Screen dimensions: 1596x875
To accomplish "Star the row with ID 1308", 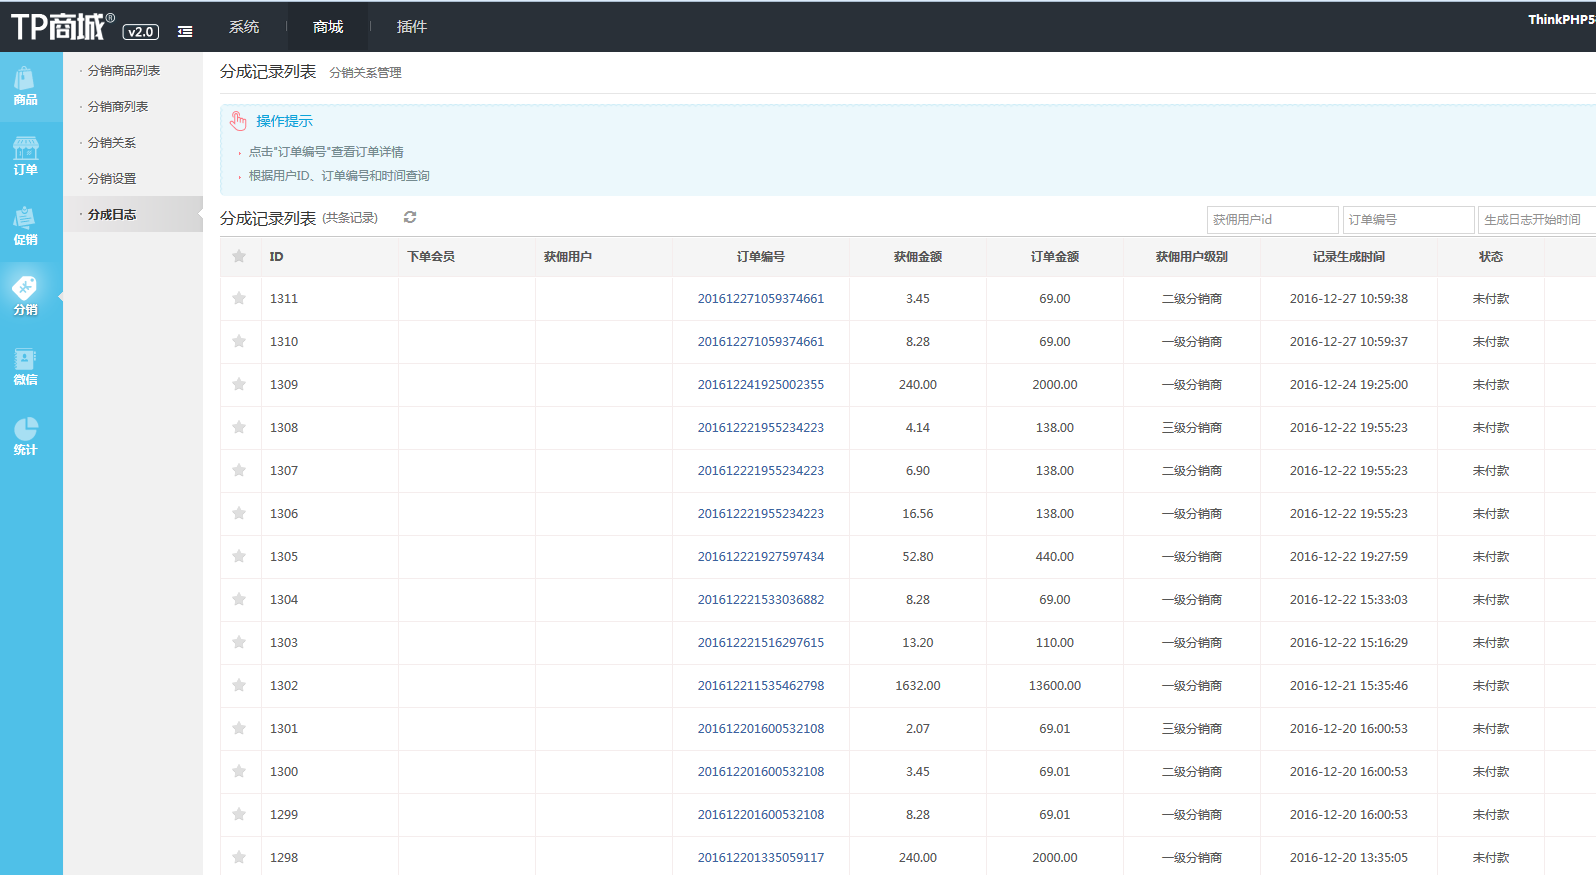I will pos(239,427).
